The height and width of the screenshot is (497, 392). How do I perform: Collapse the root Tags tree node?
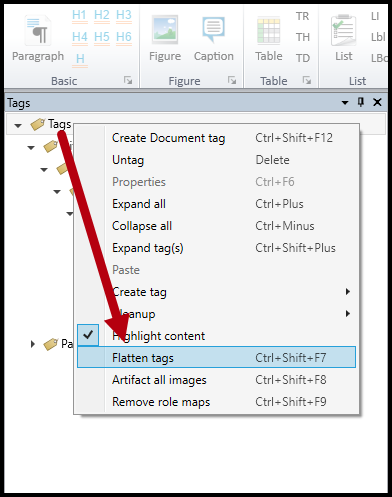[x=18, y=126]
